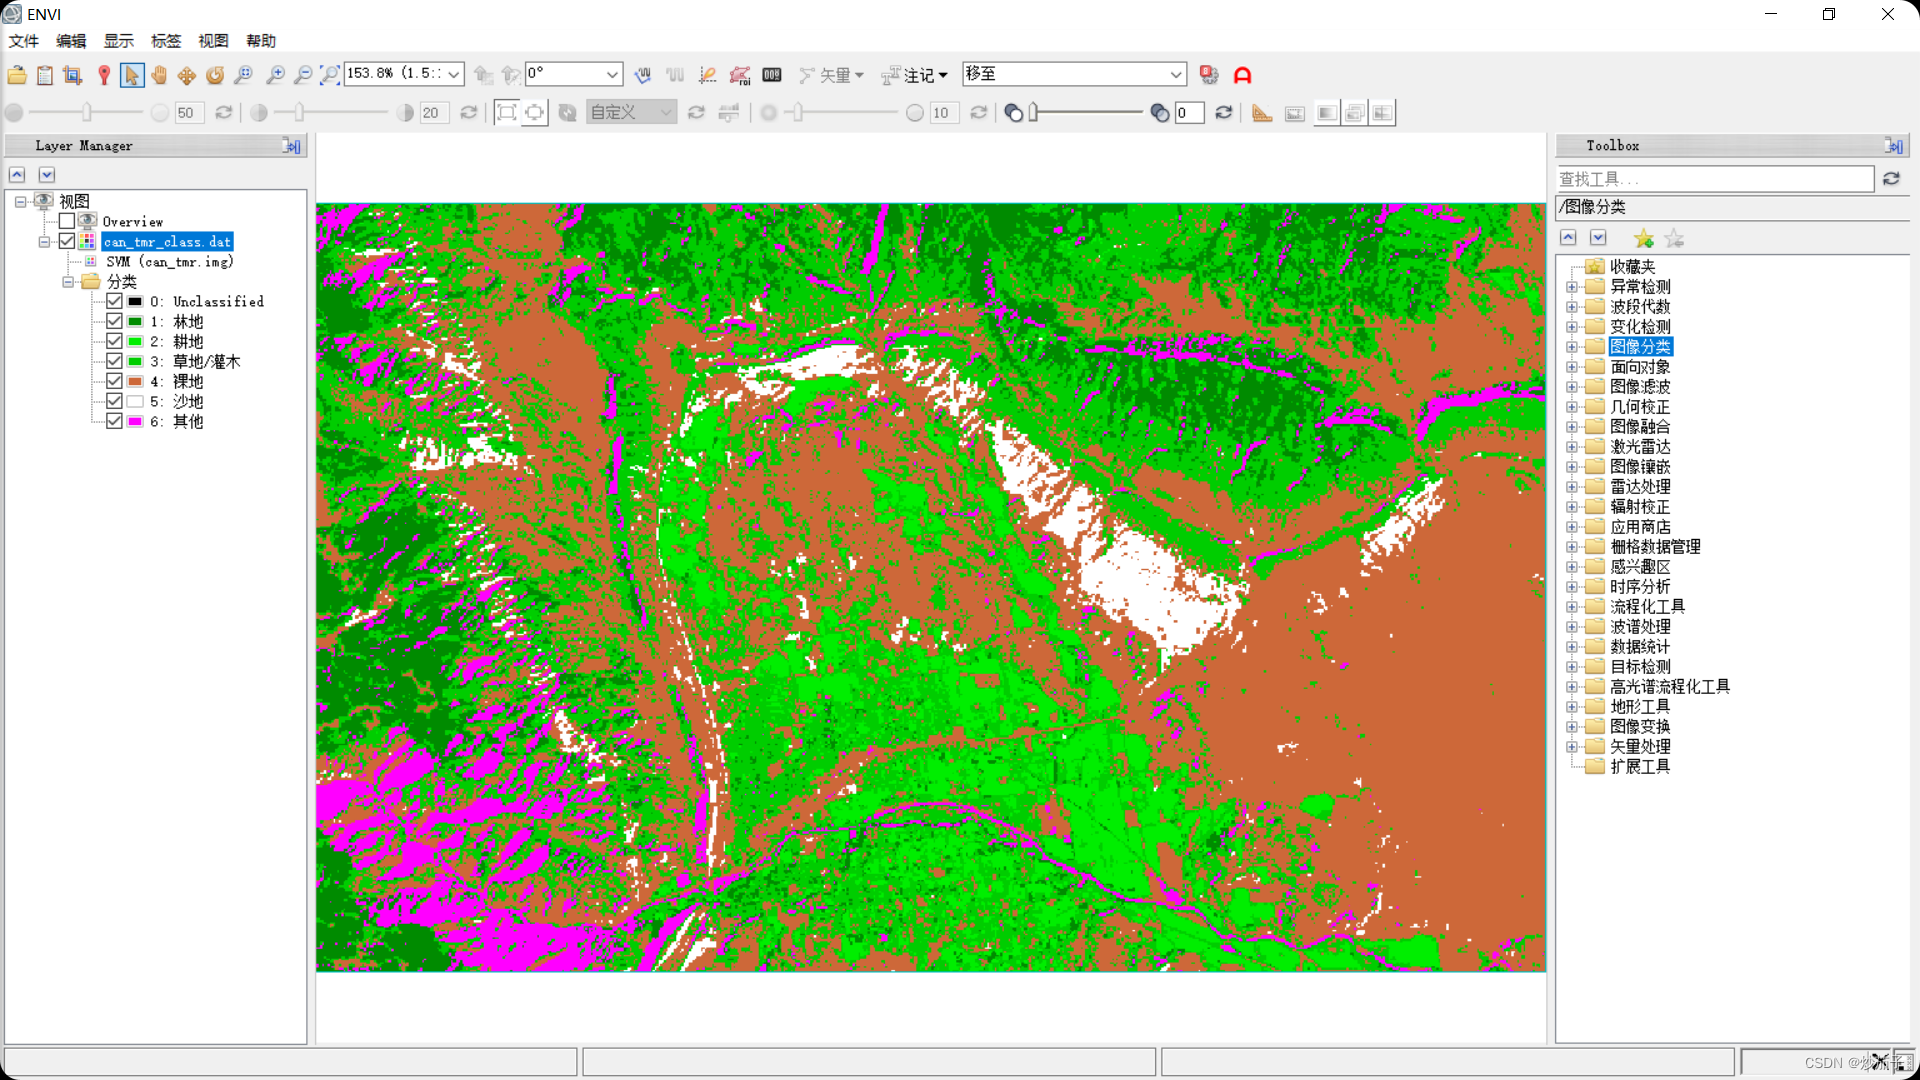Select the Fly move tool
This screenshot has width=1920, height=1080.
[x=187, y=75]
